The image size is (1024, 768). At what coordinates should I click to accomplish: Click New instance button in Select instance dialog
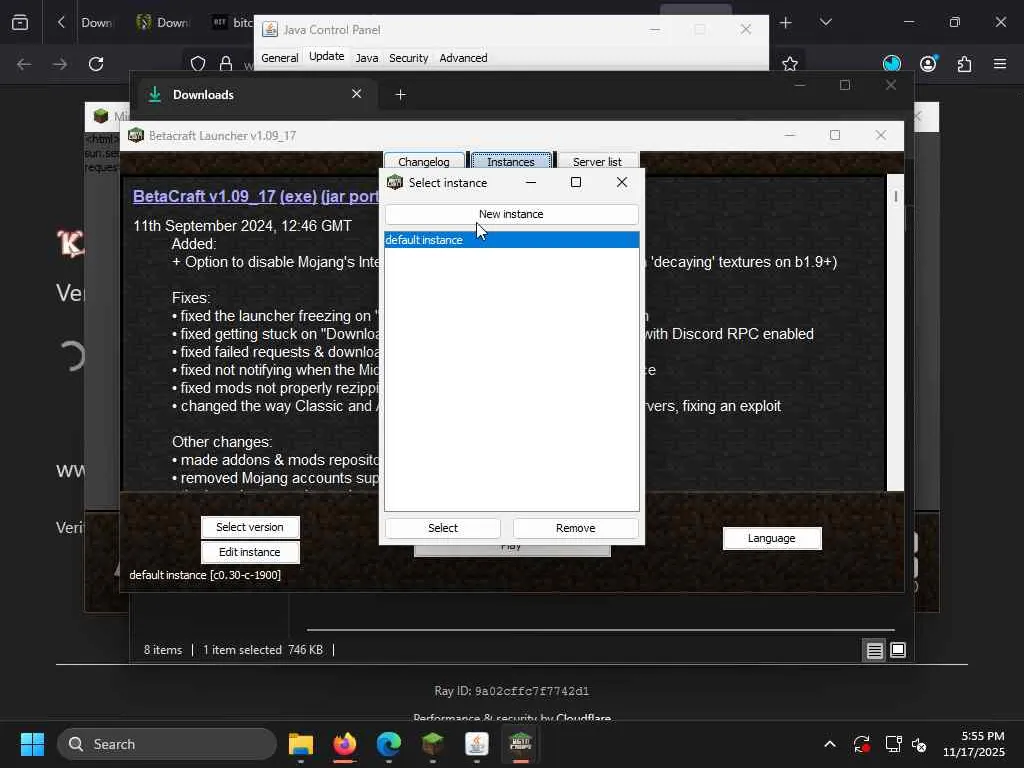(x=511, y=214)
